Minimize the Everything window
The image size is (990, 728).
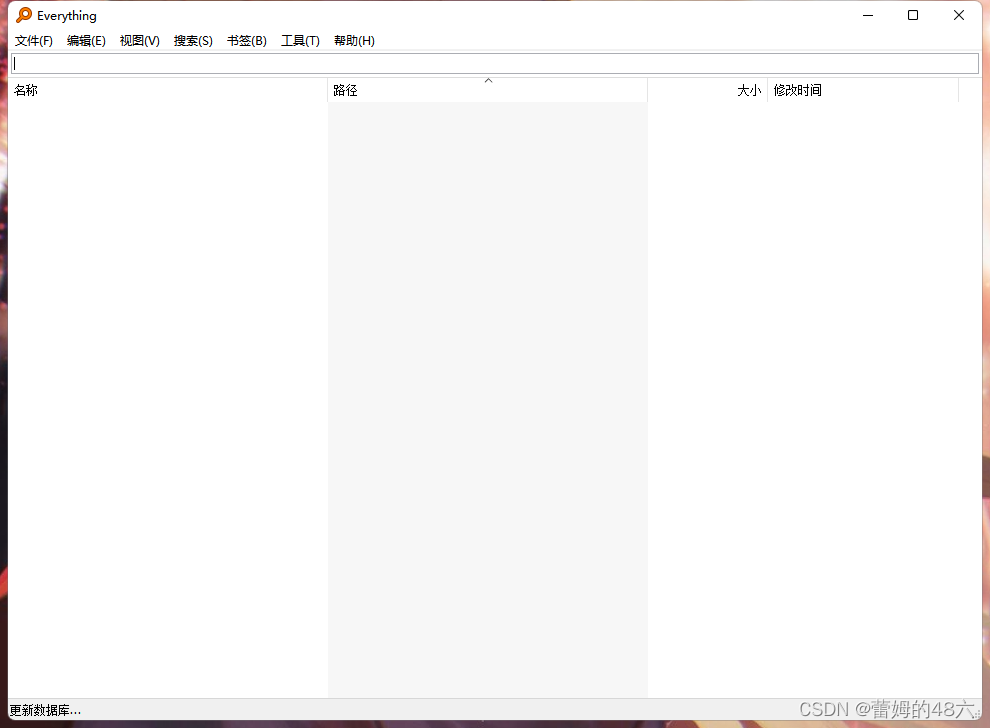(868, 15)
